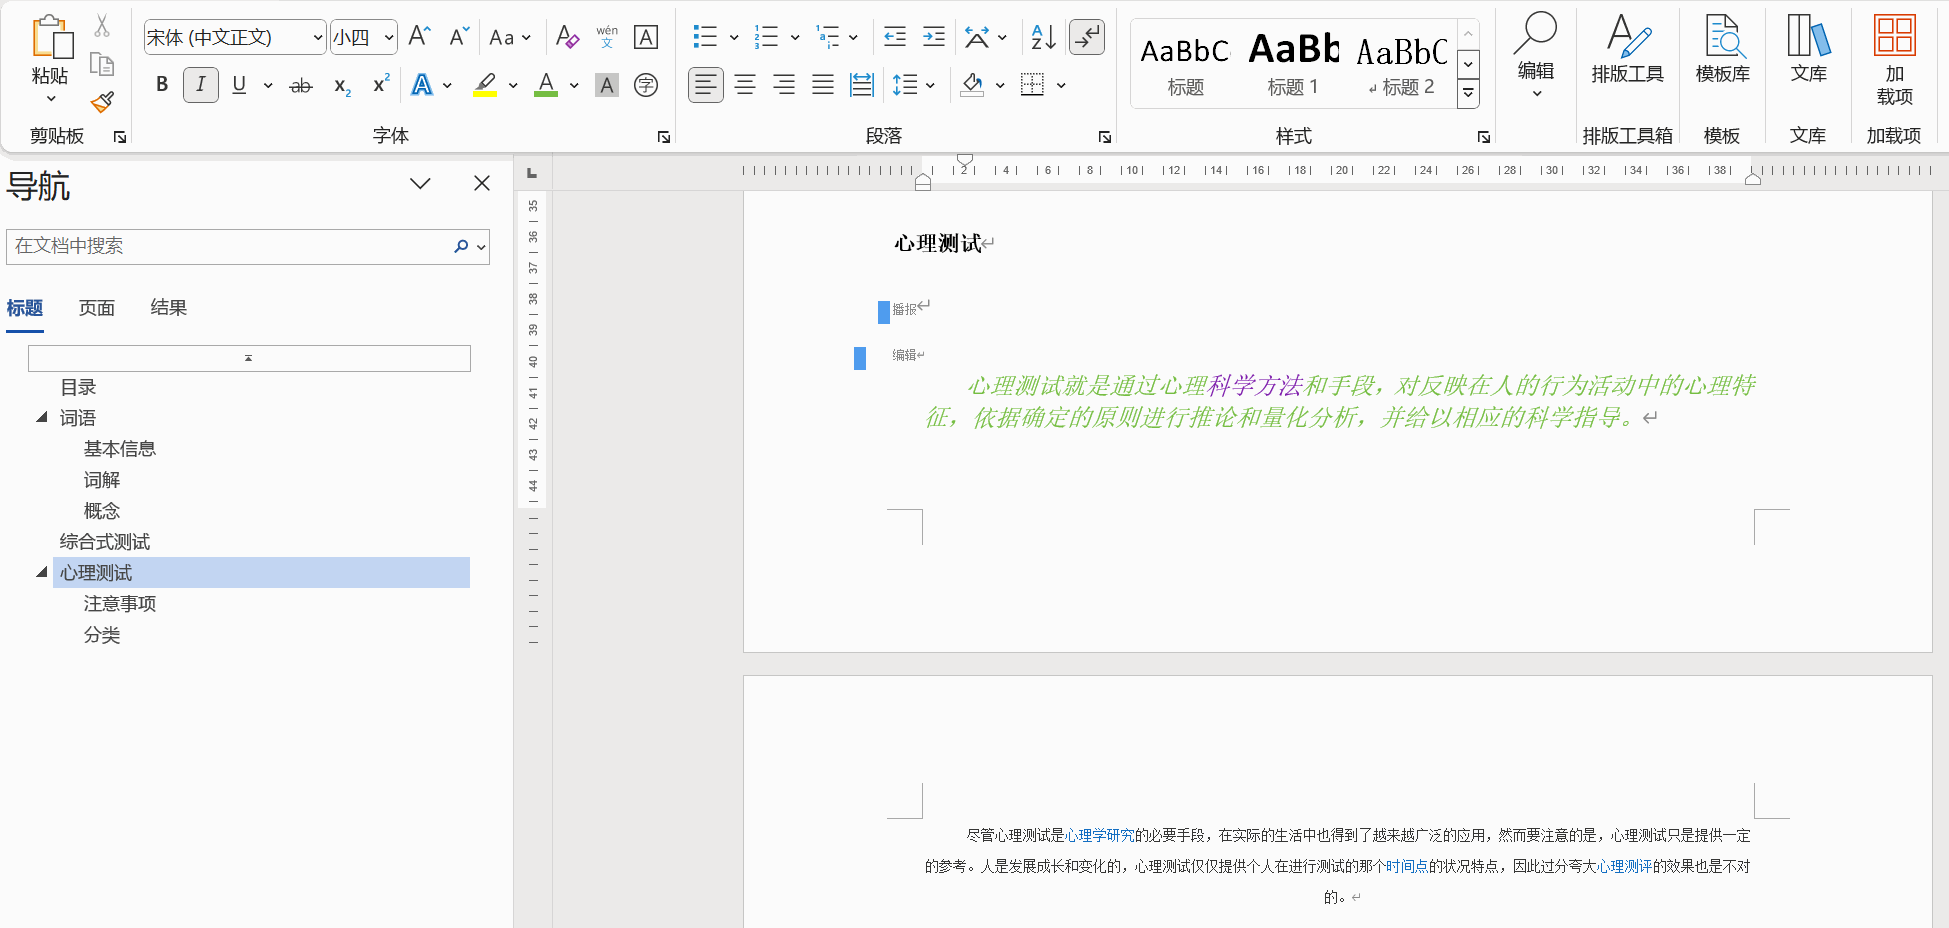This screenshot has width=1949, height=928.
Task: Click the document search input field
Action: tap(230, 246)
